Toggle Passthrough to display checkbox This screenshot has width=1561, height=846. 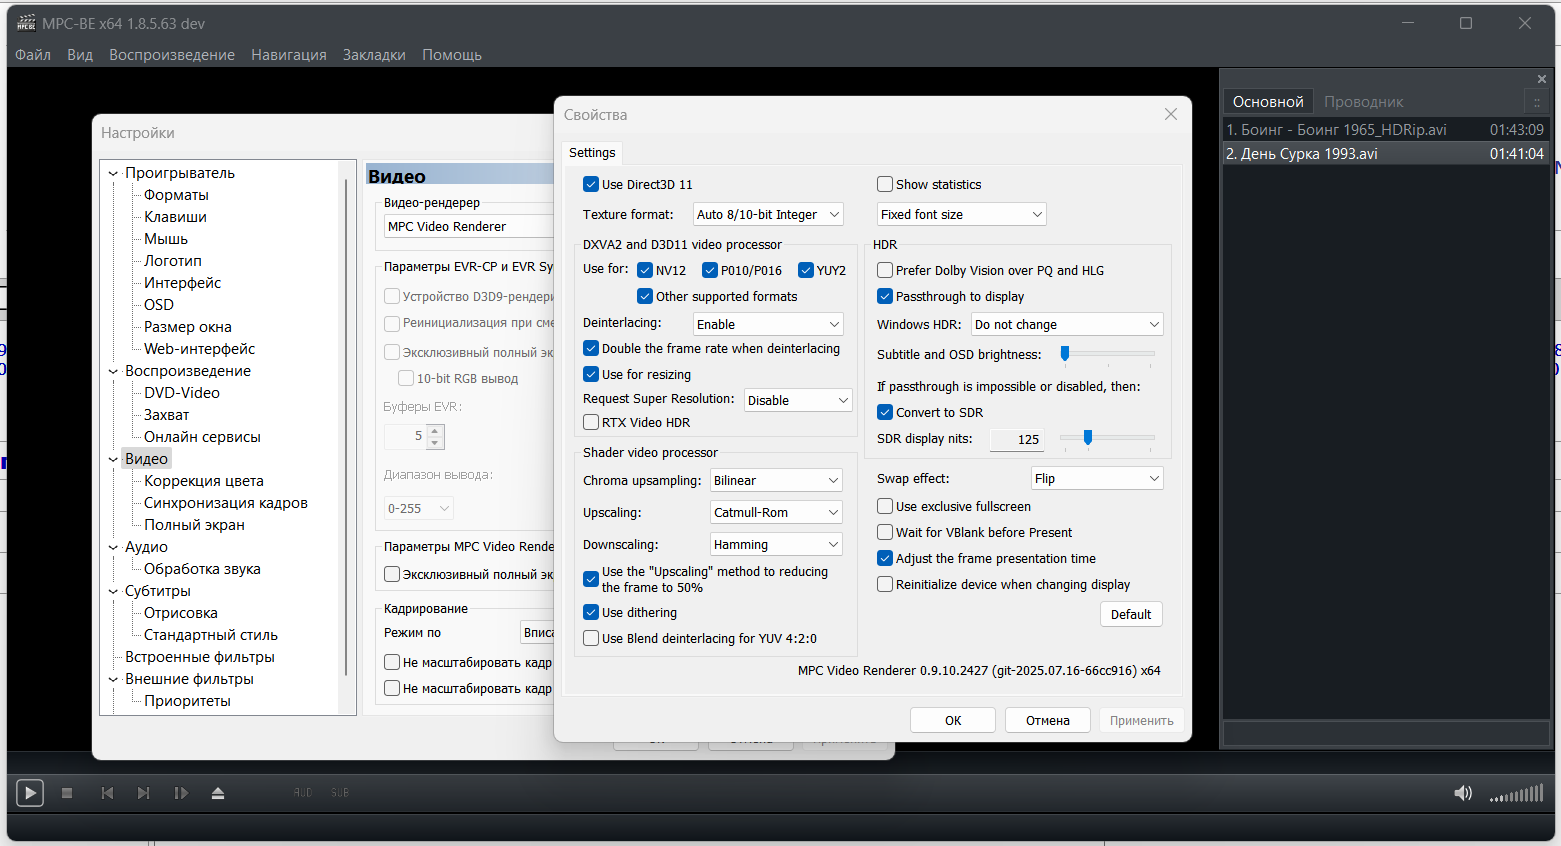pos(885,296)
